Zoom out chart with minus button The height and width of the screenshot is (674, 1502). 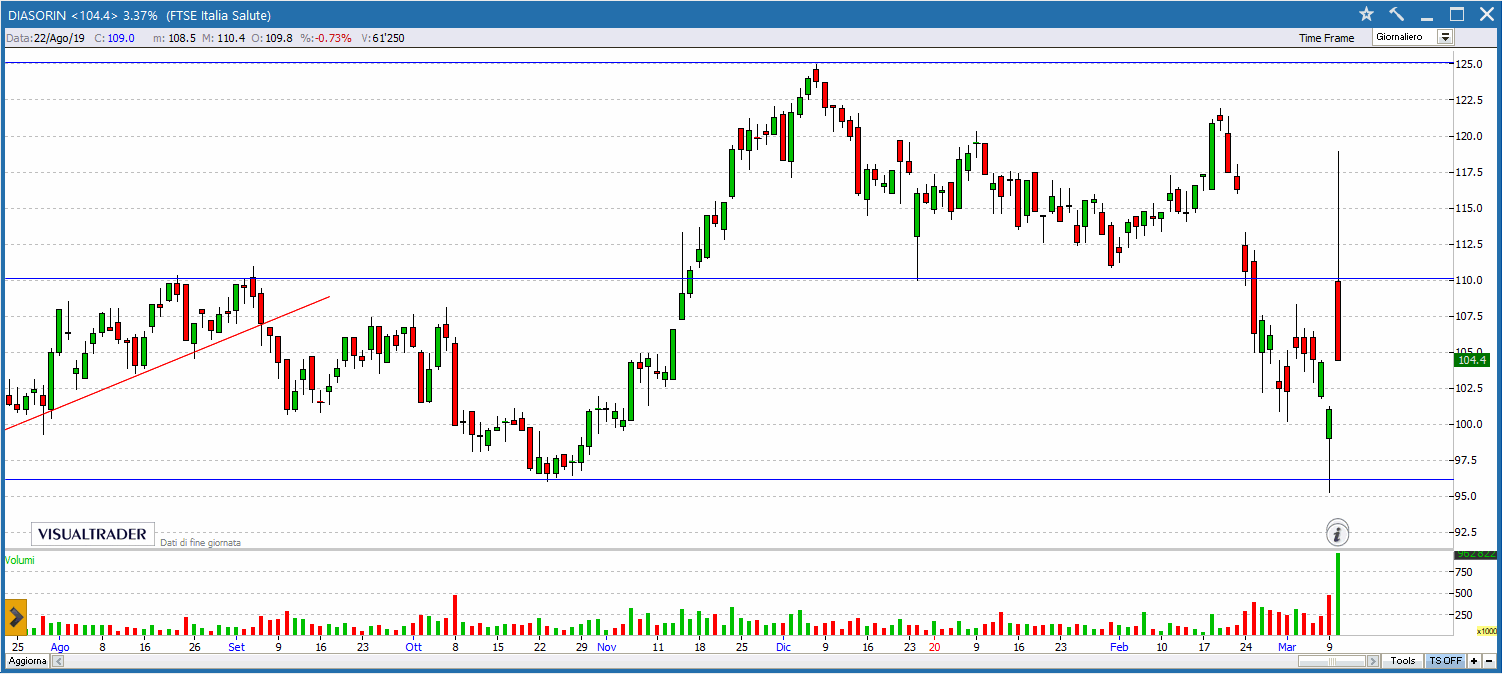click(1489, 661)
